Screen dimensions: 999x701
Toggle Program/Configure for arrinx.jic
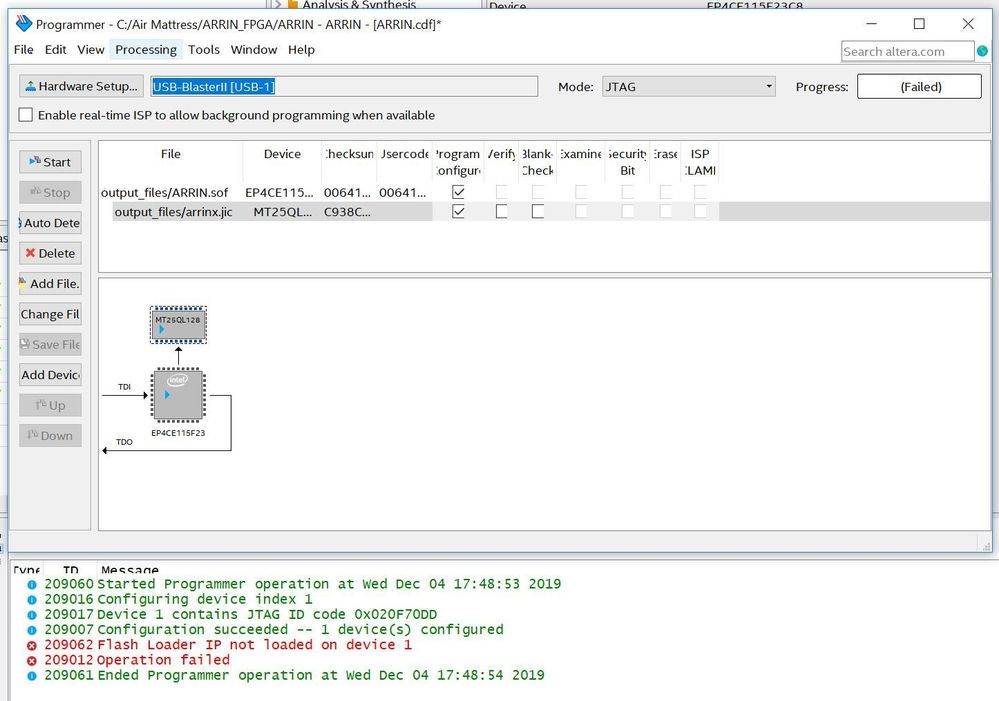point(458,212)
